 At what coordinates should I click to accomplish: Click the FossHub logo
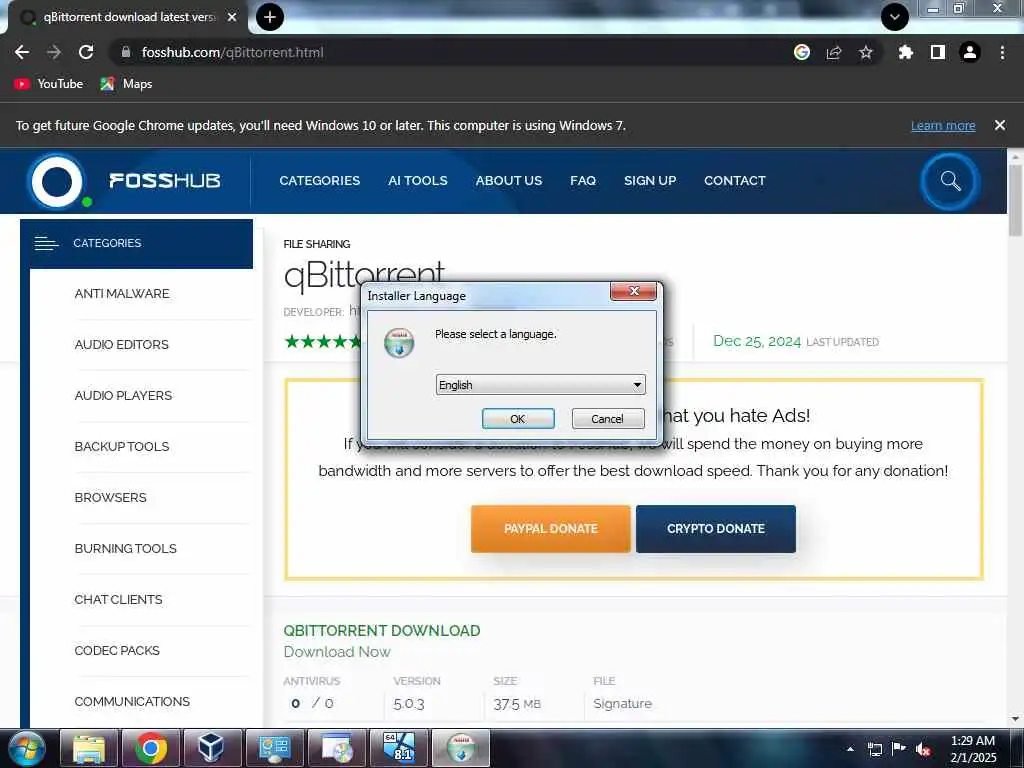[x=124, y=181]
